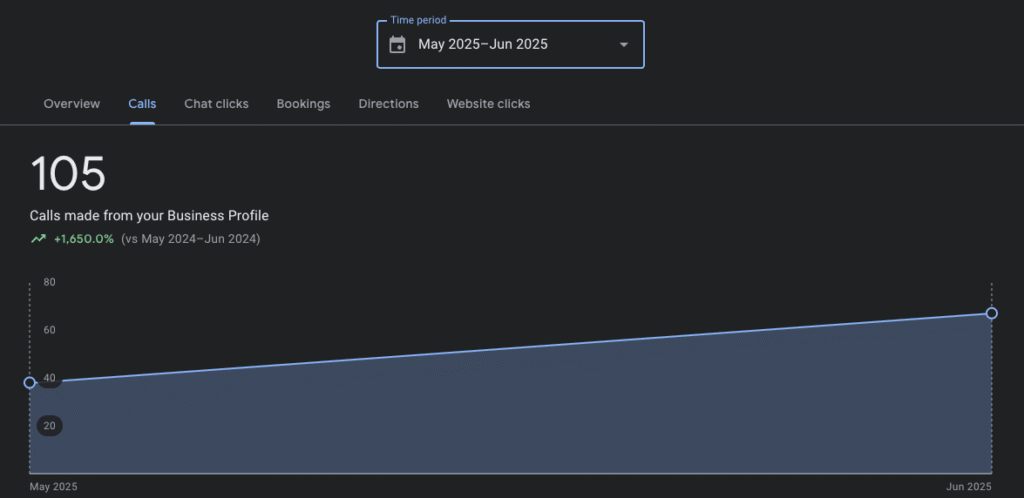
Task: Click the 105 total calls number
Action: (68, 175)
